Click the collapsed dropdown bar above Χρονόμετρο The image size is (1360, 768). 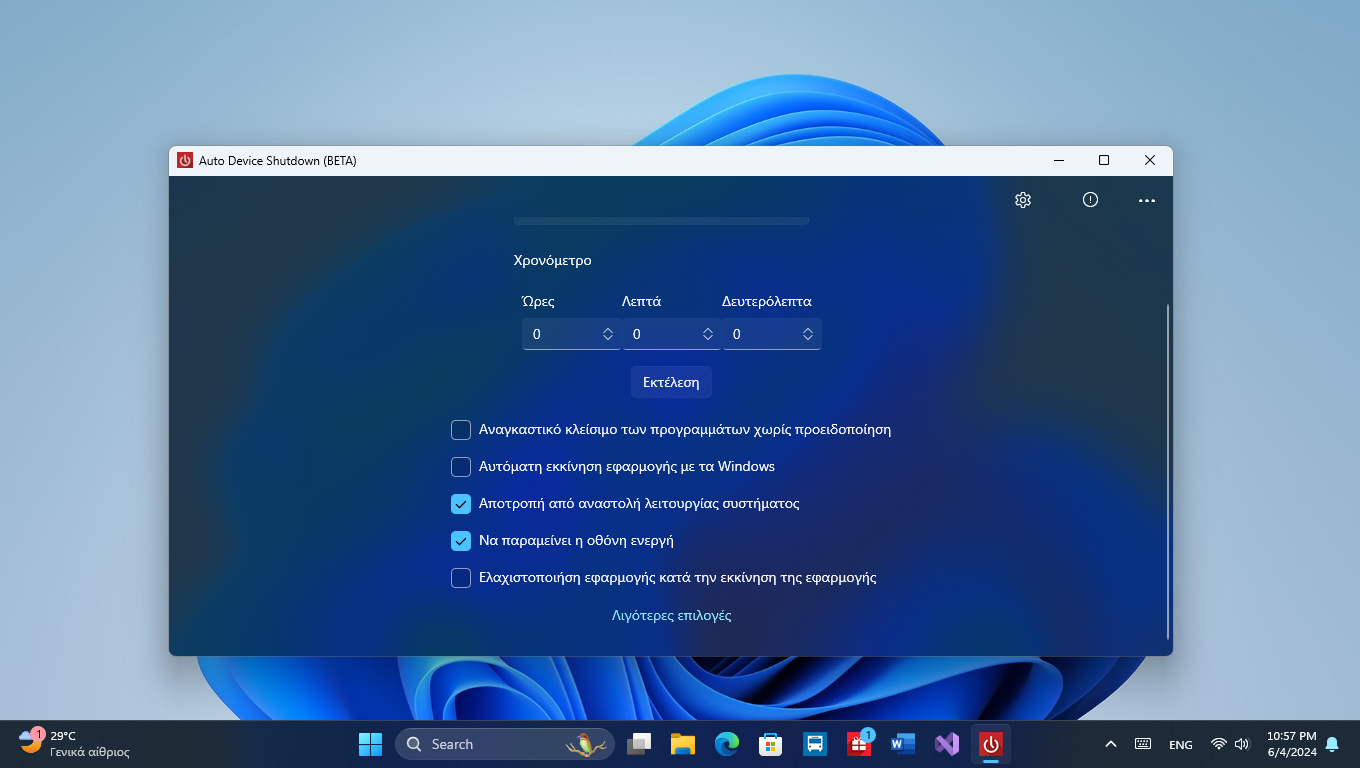point(661,220)
